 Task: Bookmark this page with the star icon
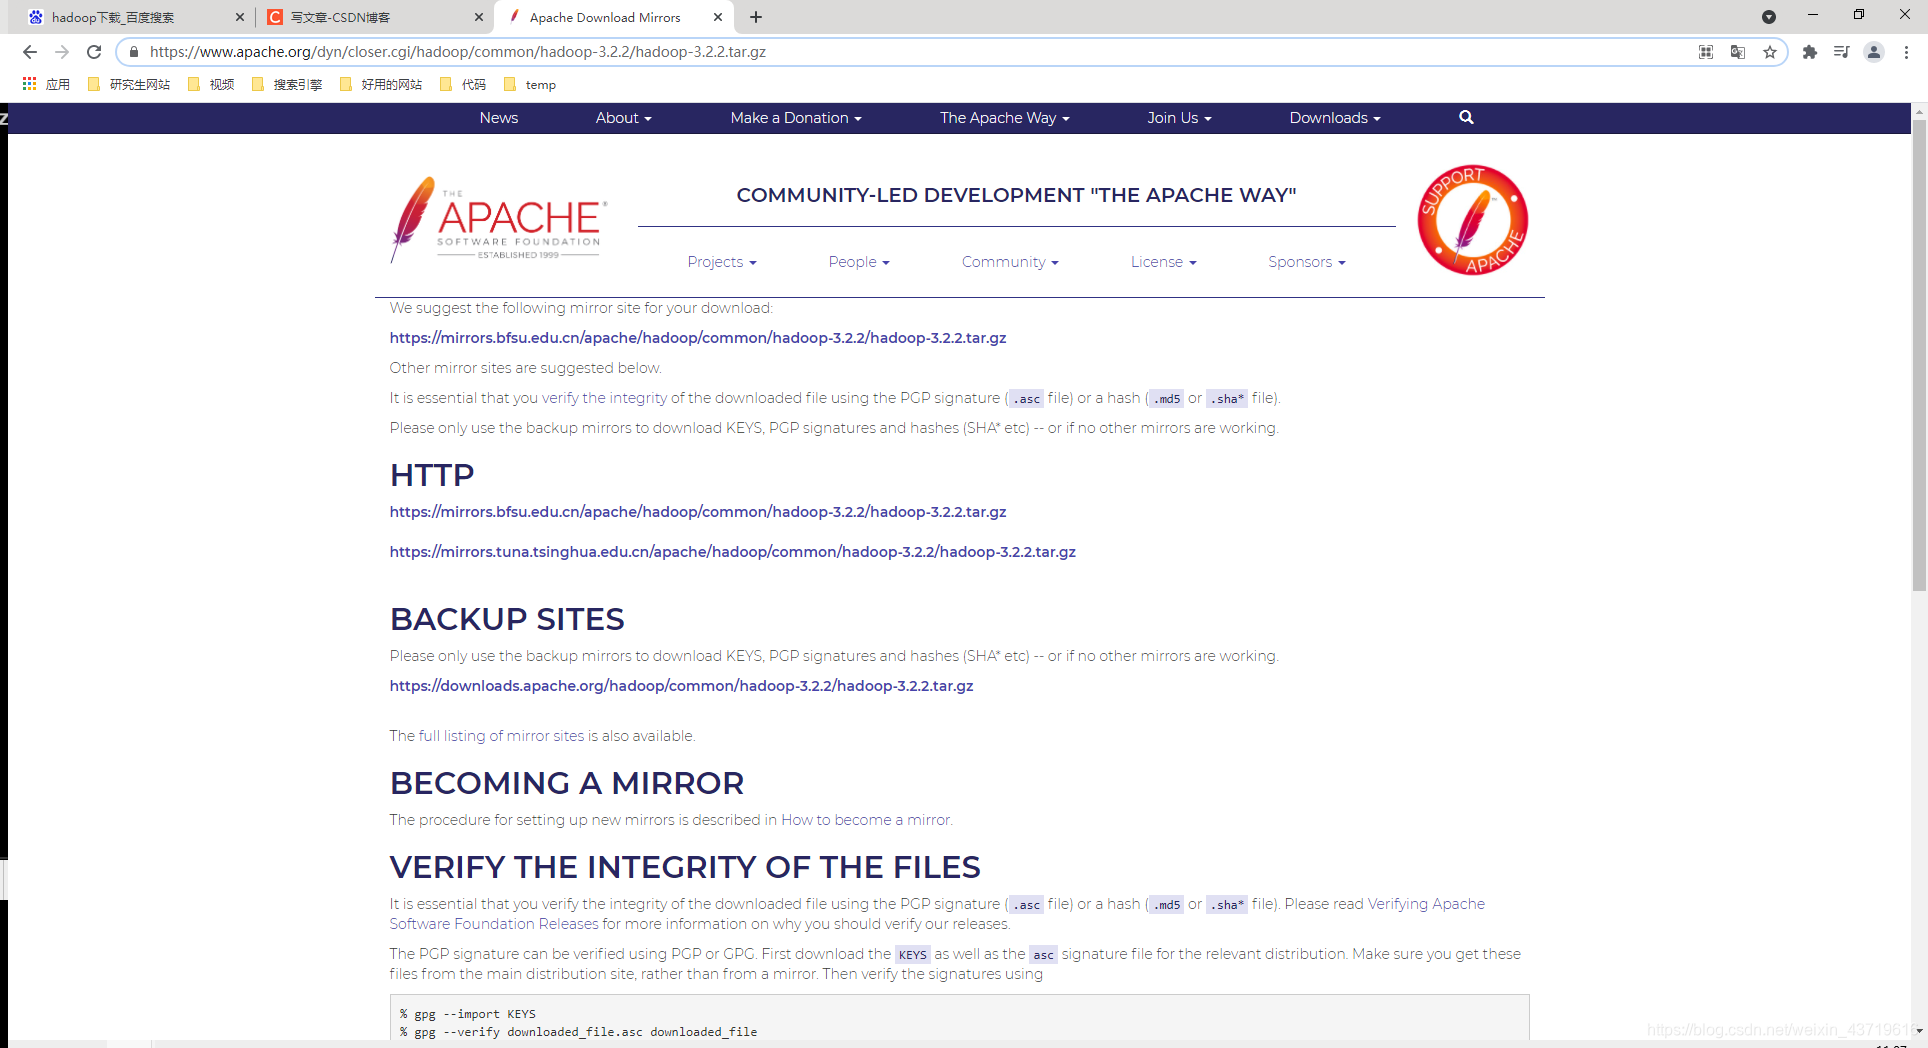point(1770,52)
